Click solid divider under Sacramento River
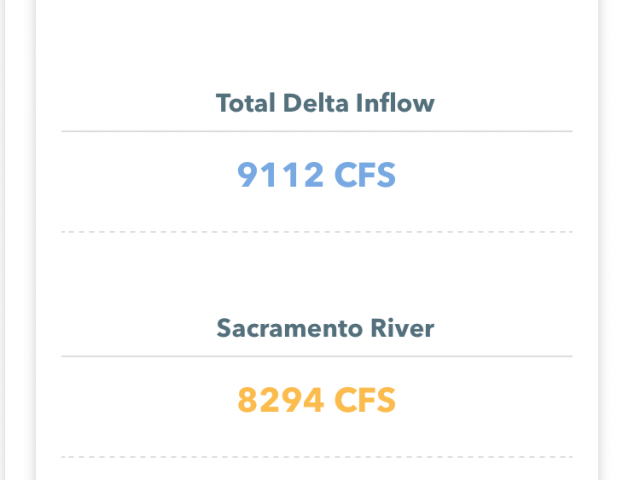This screenshot has height=480, width=640. point(317,356)
